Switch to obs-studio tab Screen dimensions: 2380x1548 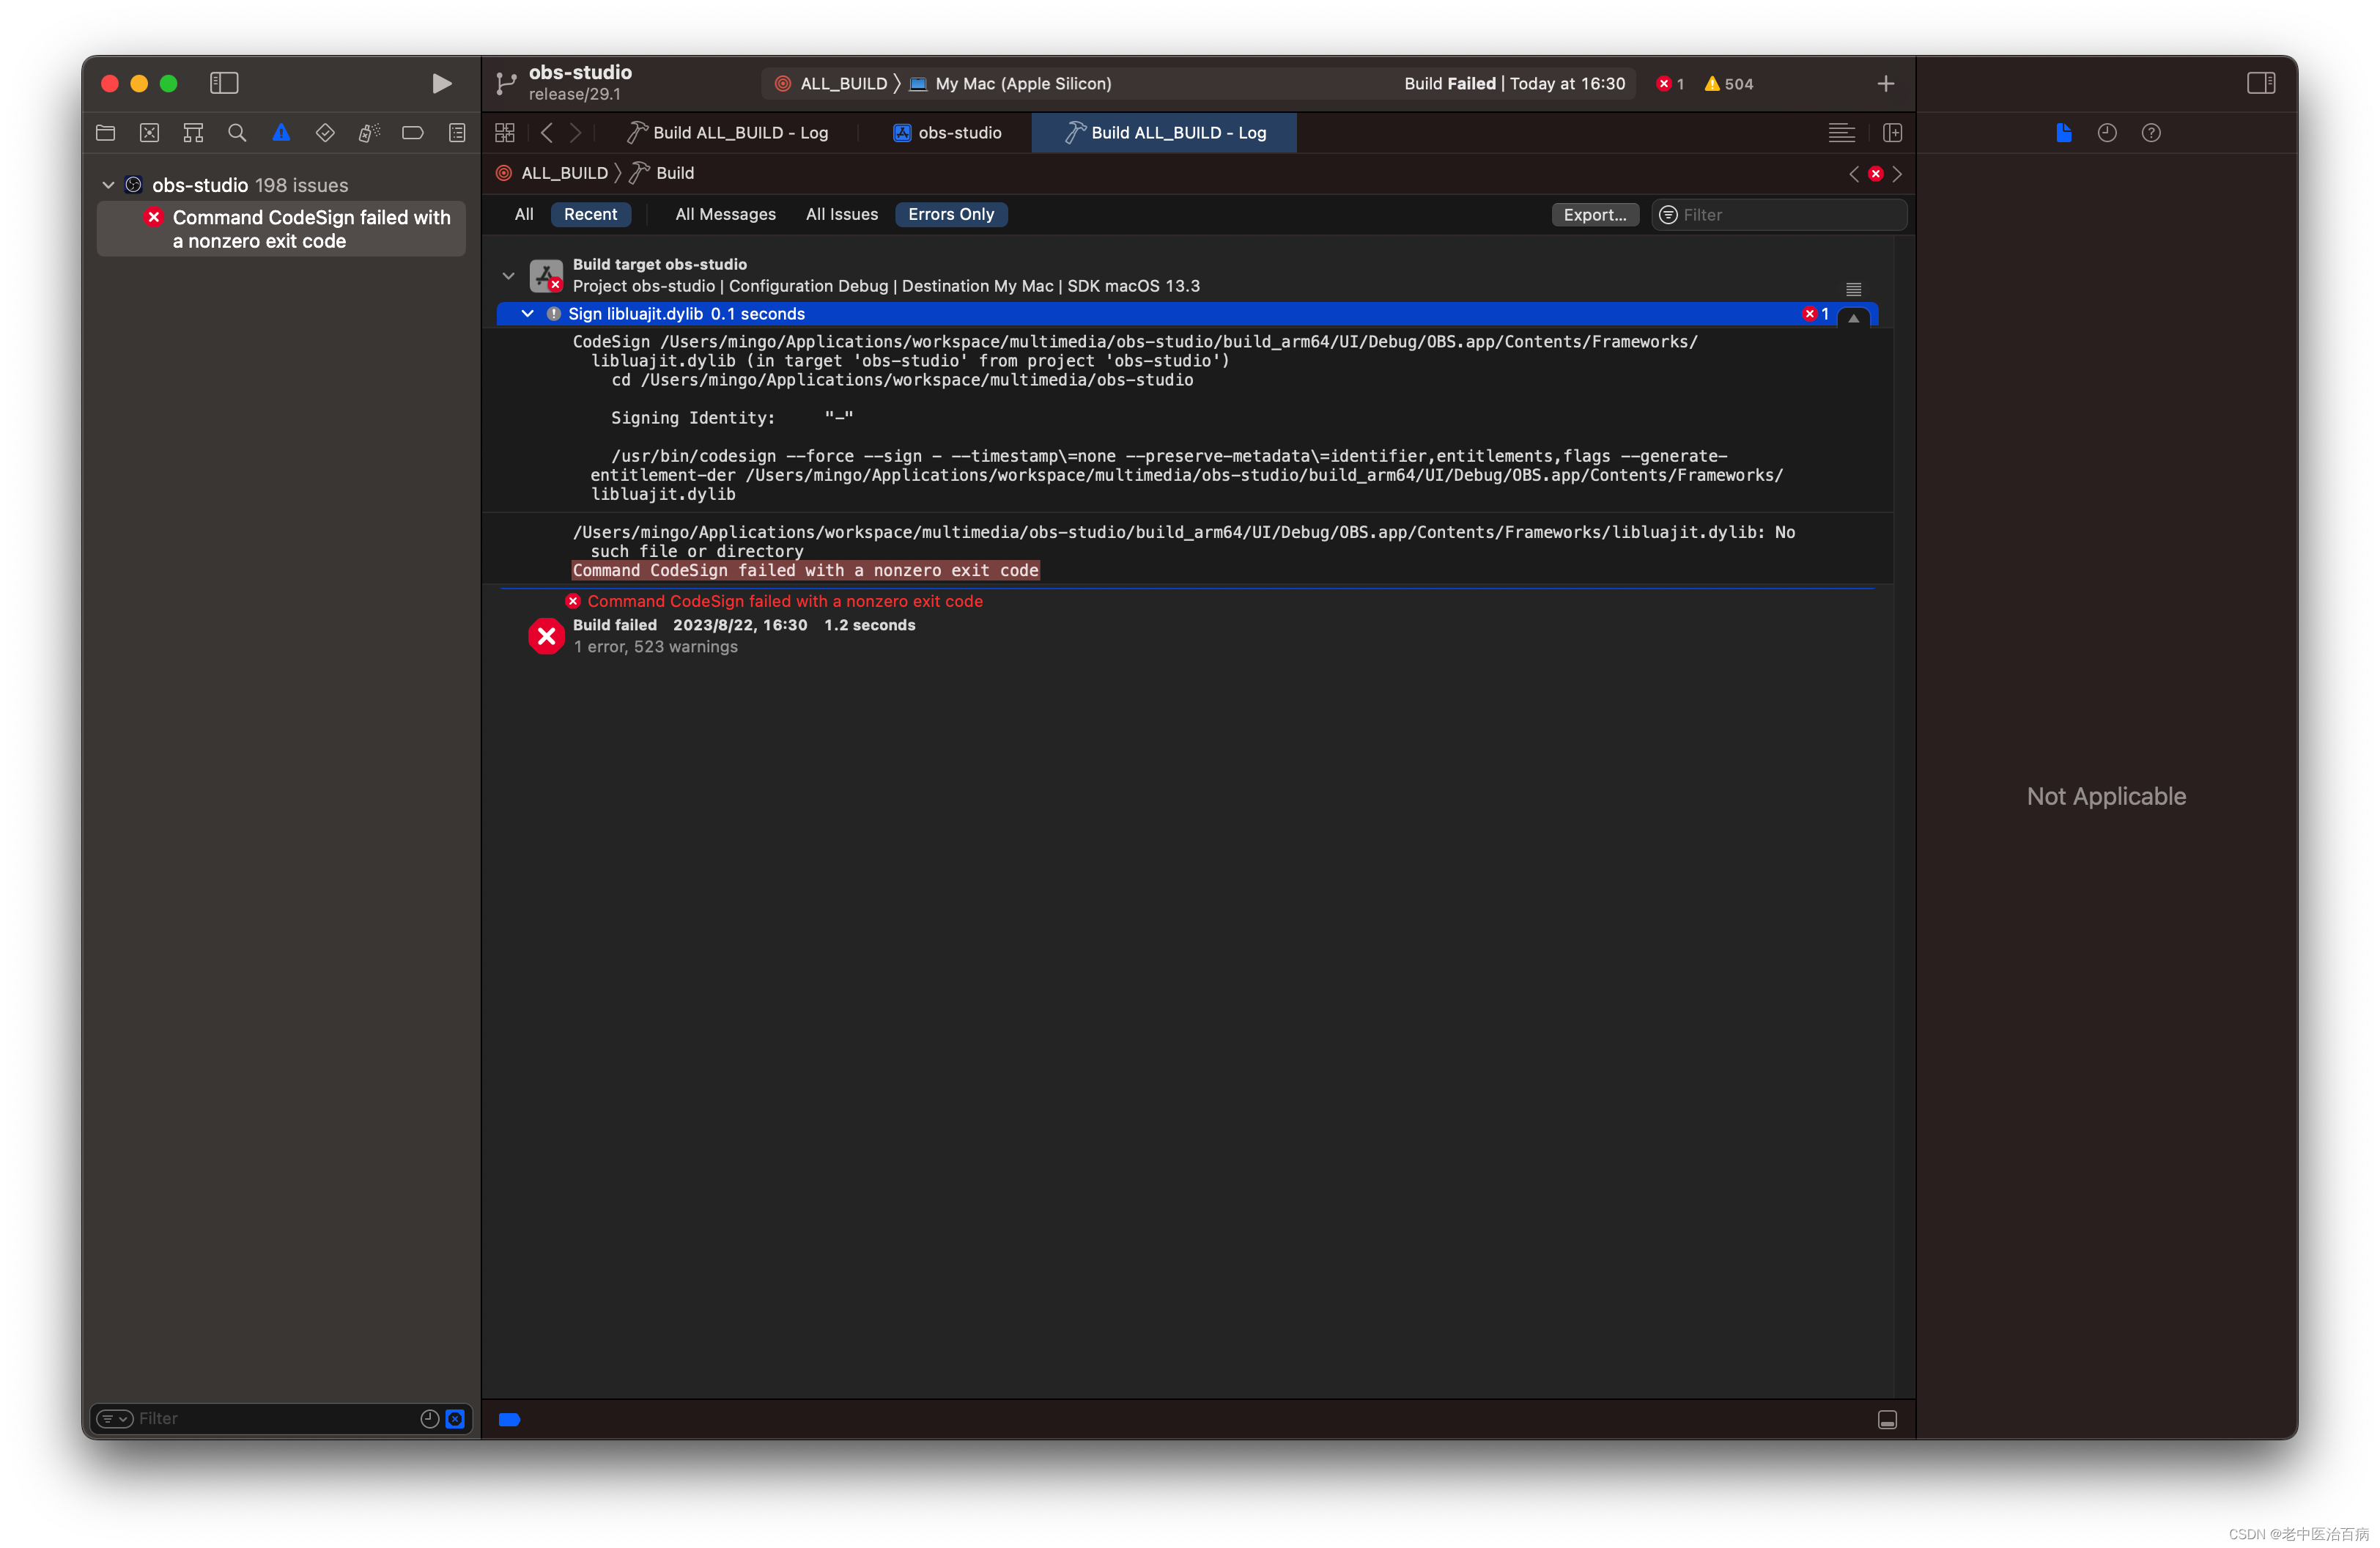(946, 133)
